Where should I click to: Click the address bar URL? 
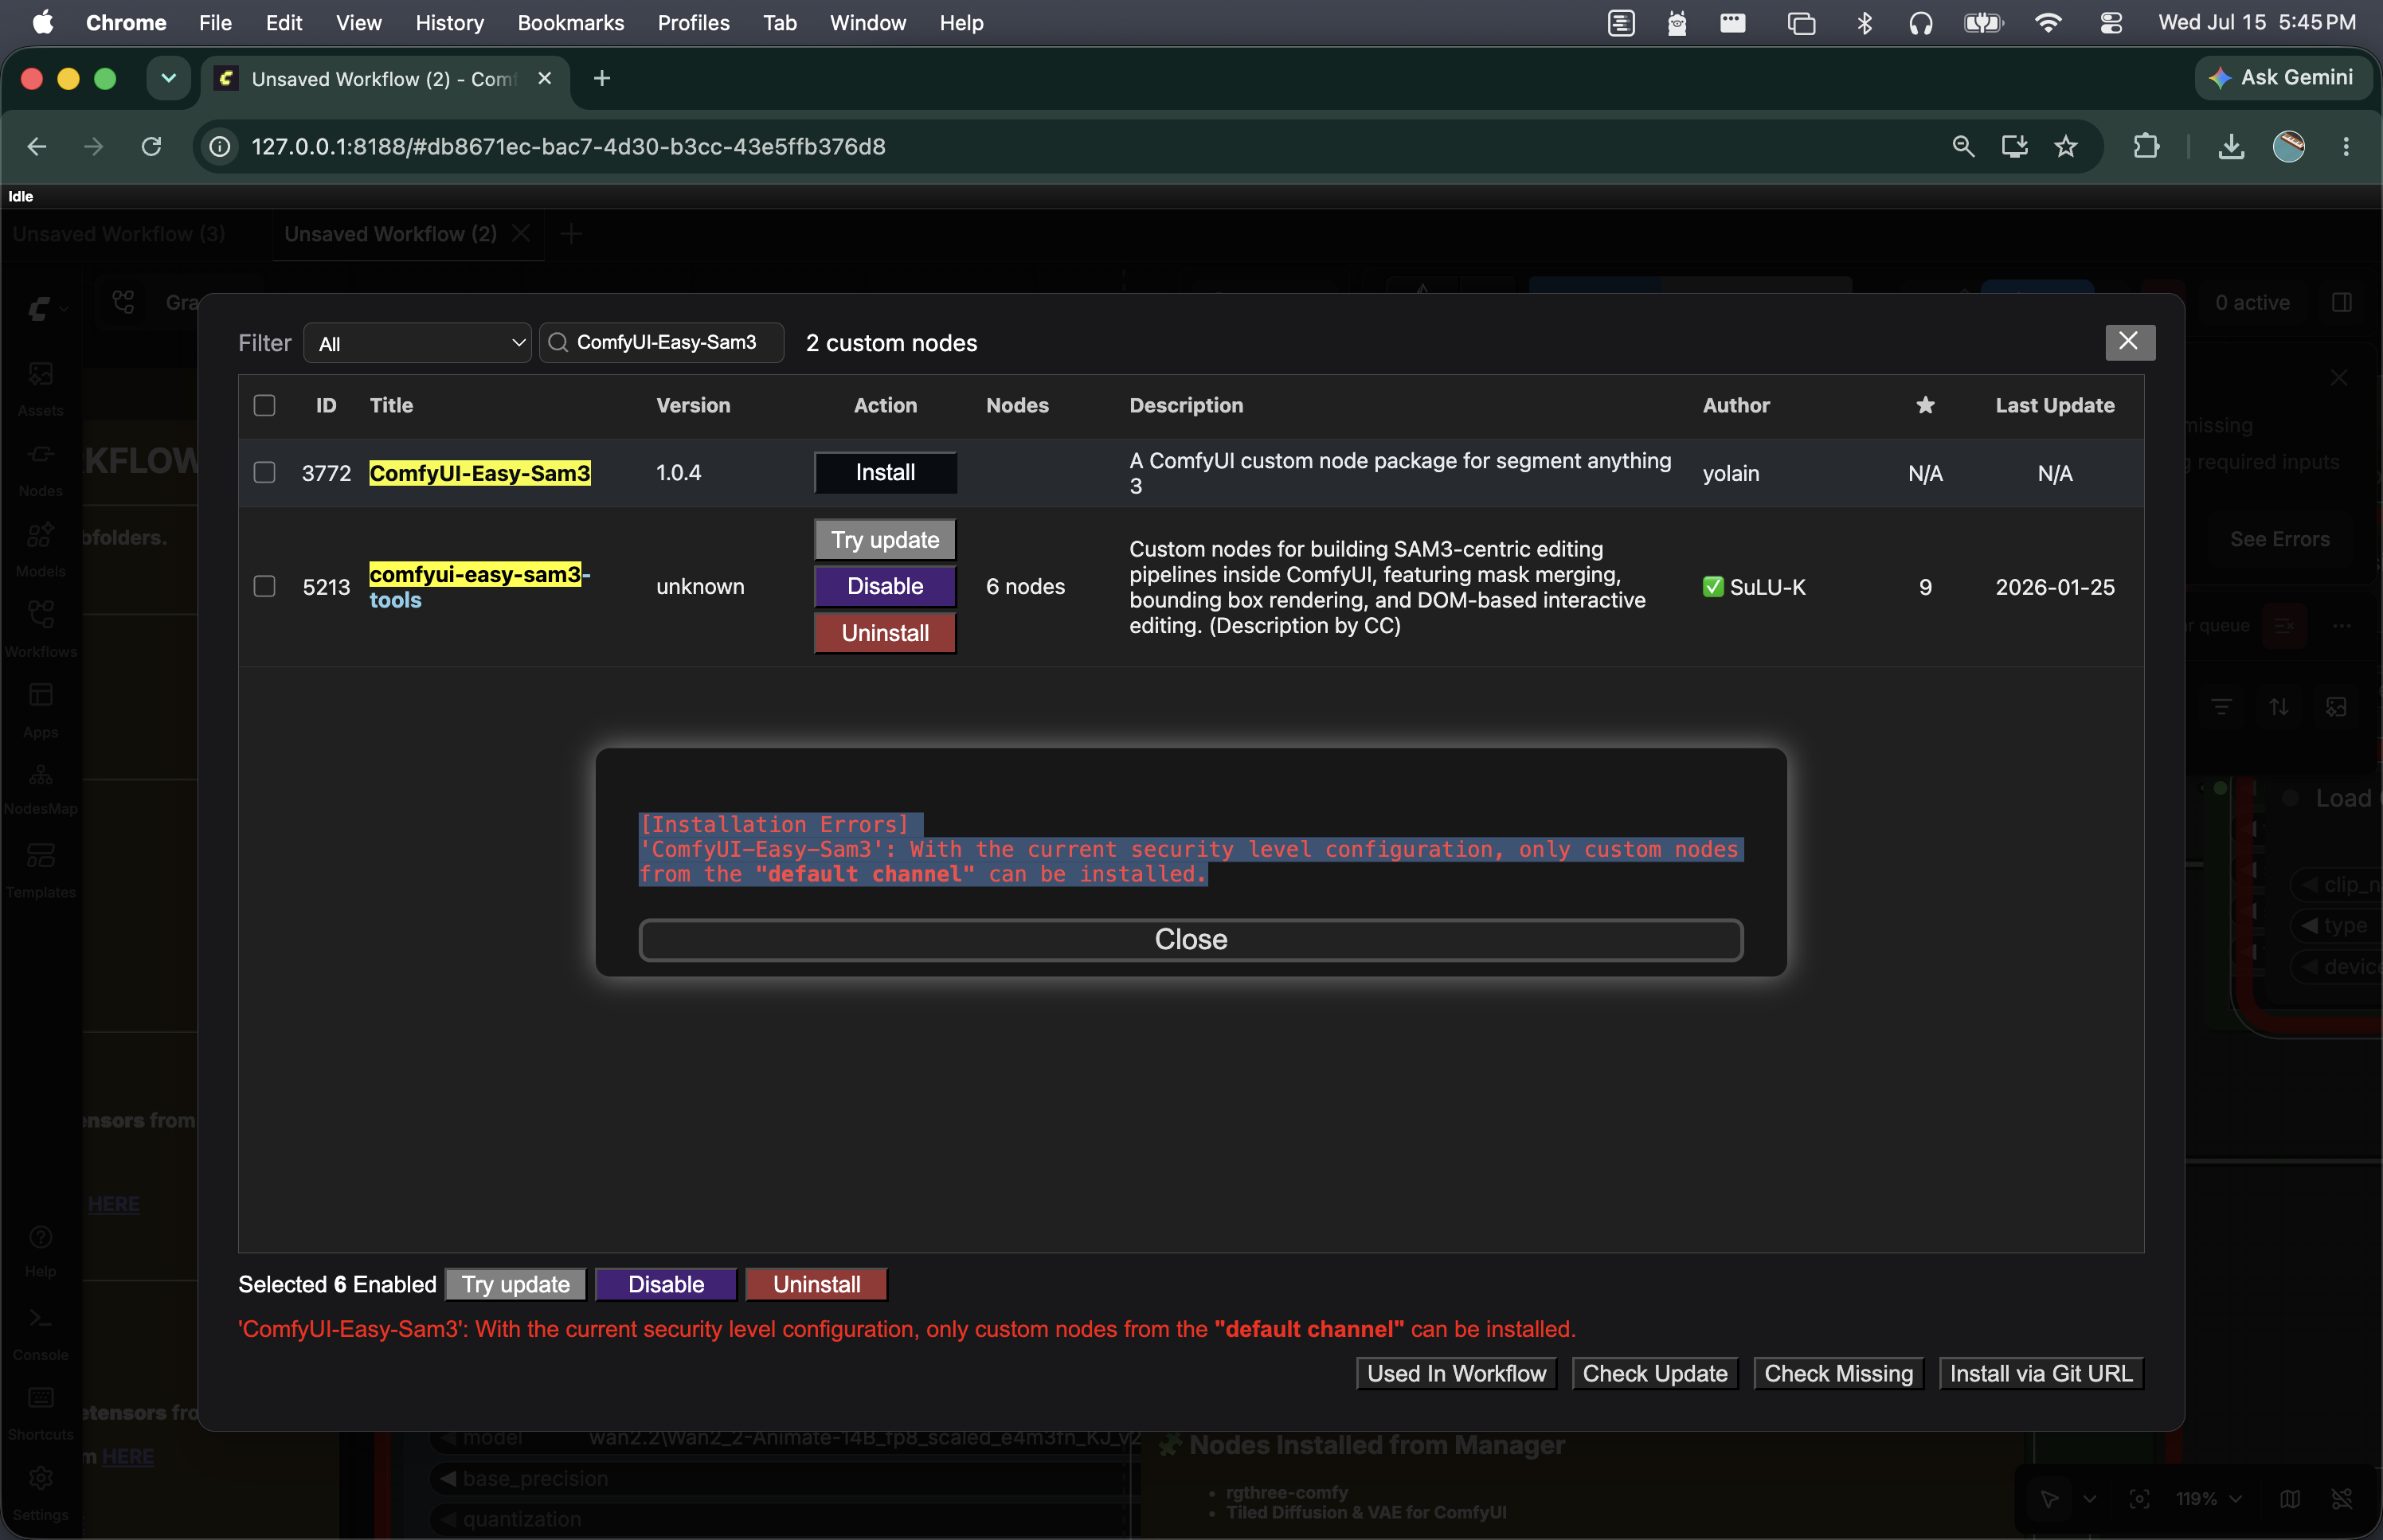tap(568, 147)
